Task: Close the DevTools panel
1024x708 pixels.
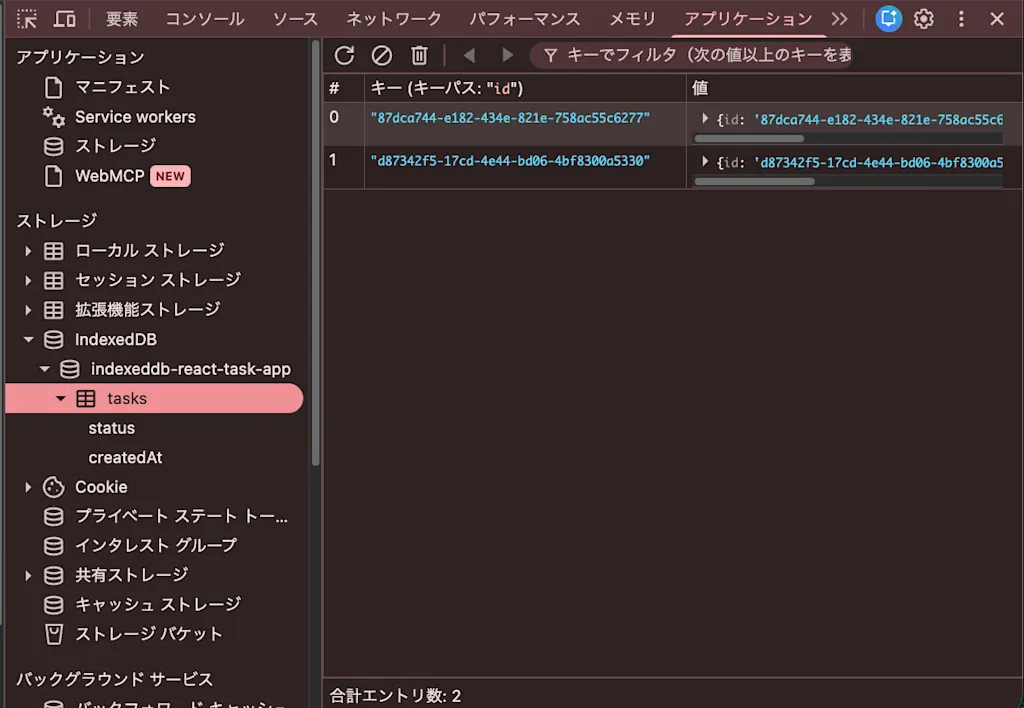Action: click(x=997, y=19)
